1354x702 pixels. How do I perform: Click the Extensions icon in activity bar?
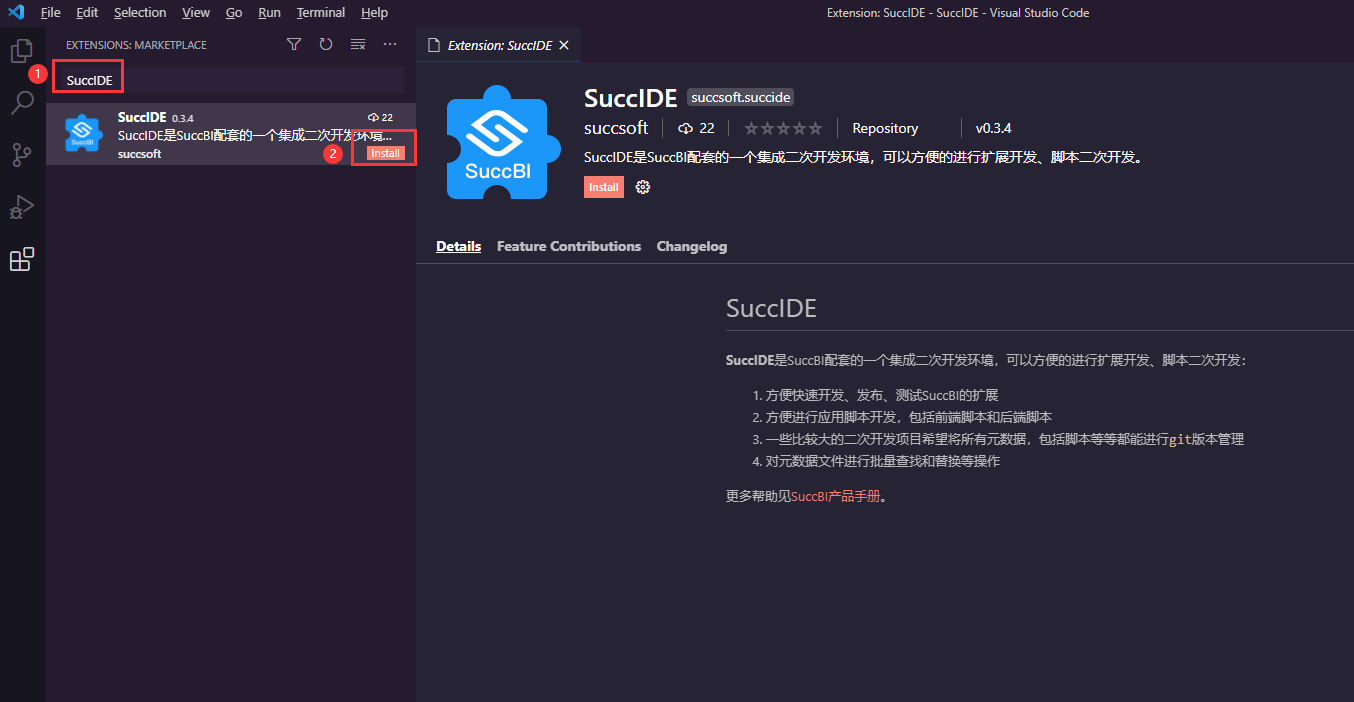[x=22, y=260]
